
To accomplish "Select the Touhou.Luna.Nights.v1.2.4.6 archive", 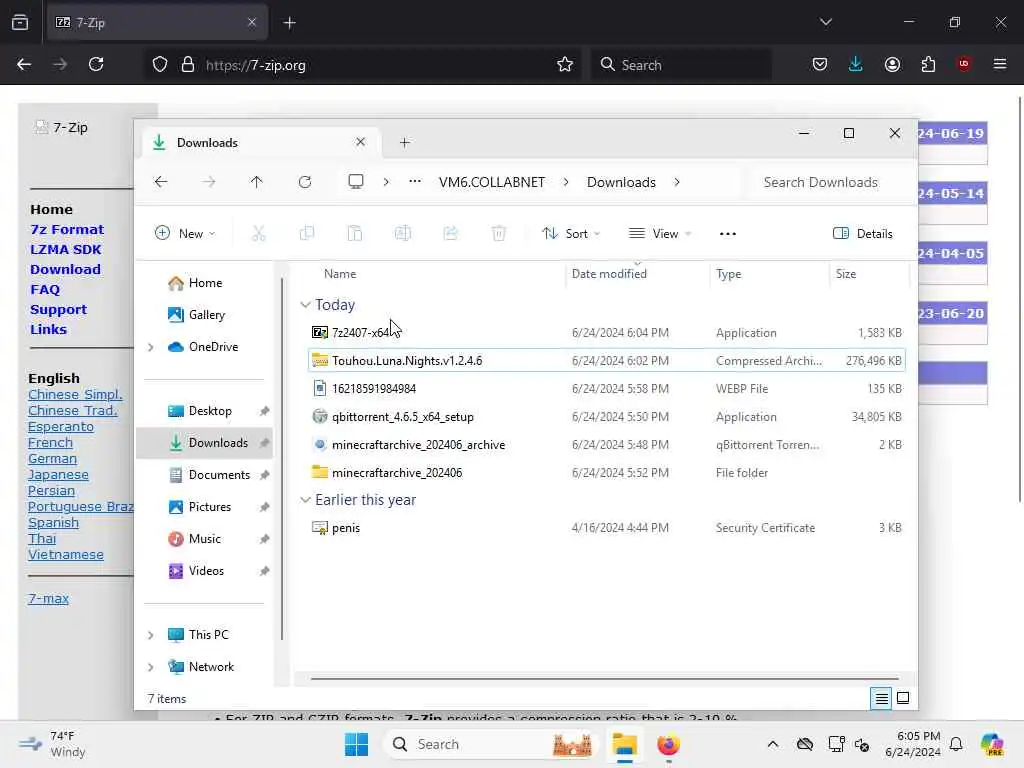I will pyautogui.click(x=606, y=360).
